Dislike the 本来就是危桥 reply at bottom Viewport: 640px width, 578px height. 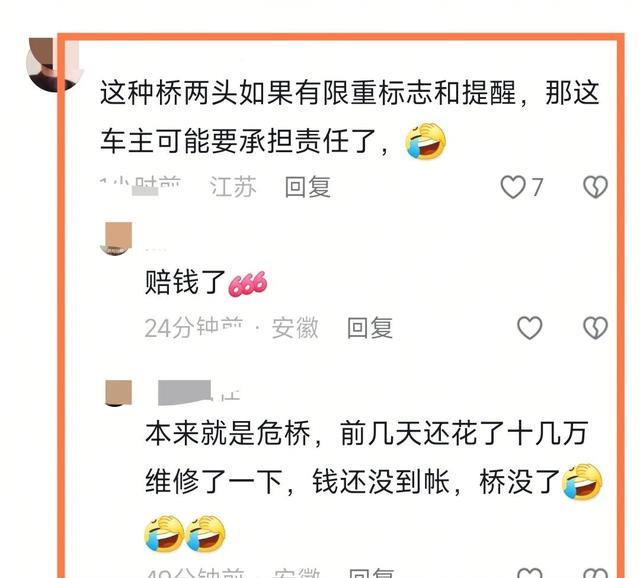tap(596, 573)
